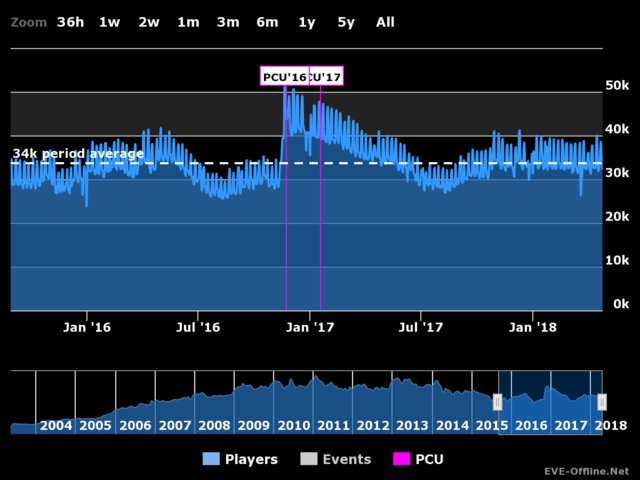This screenshot has height=480, width=640.
Task: Select the 1w zoom range
Action: point(110,22)
